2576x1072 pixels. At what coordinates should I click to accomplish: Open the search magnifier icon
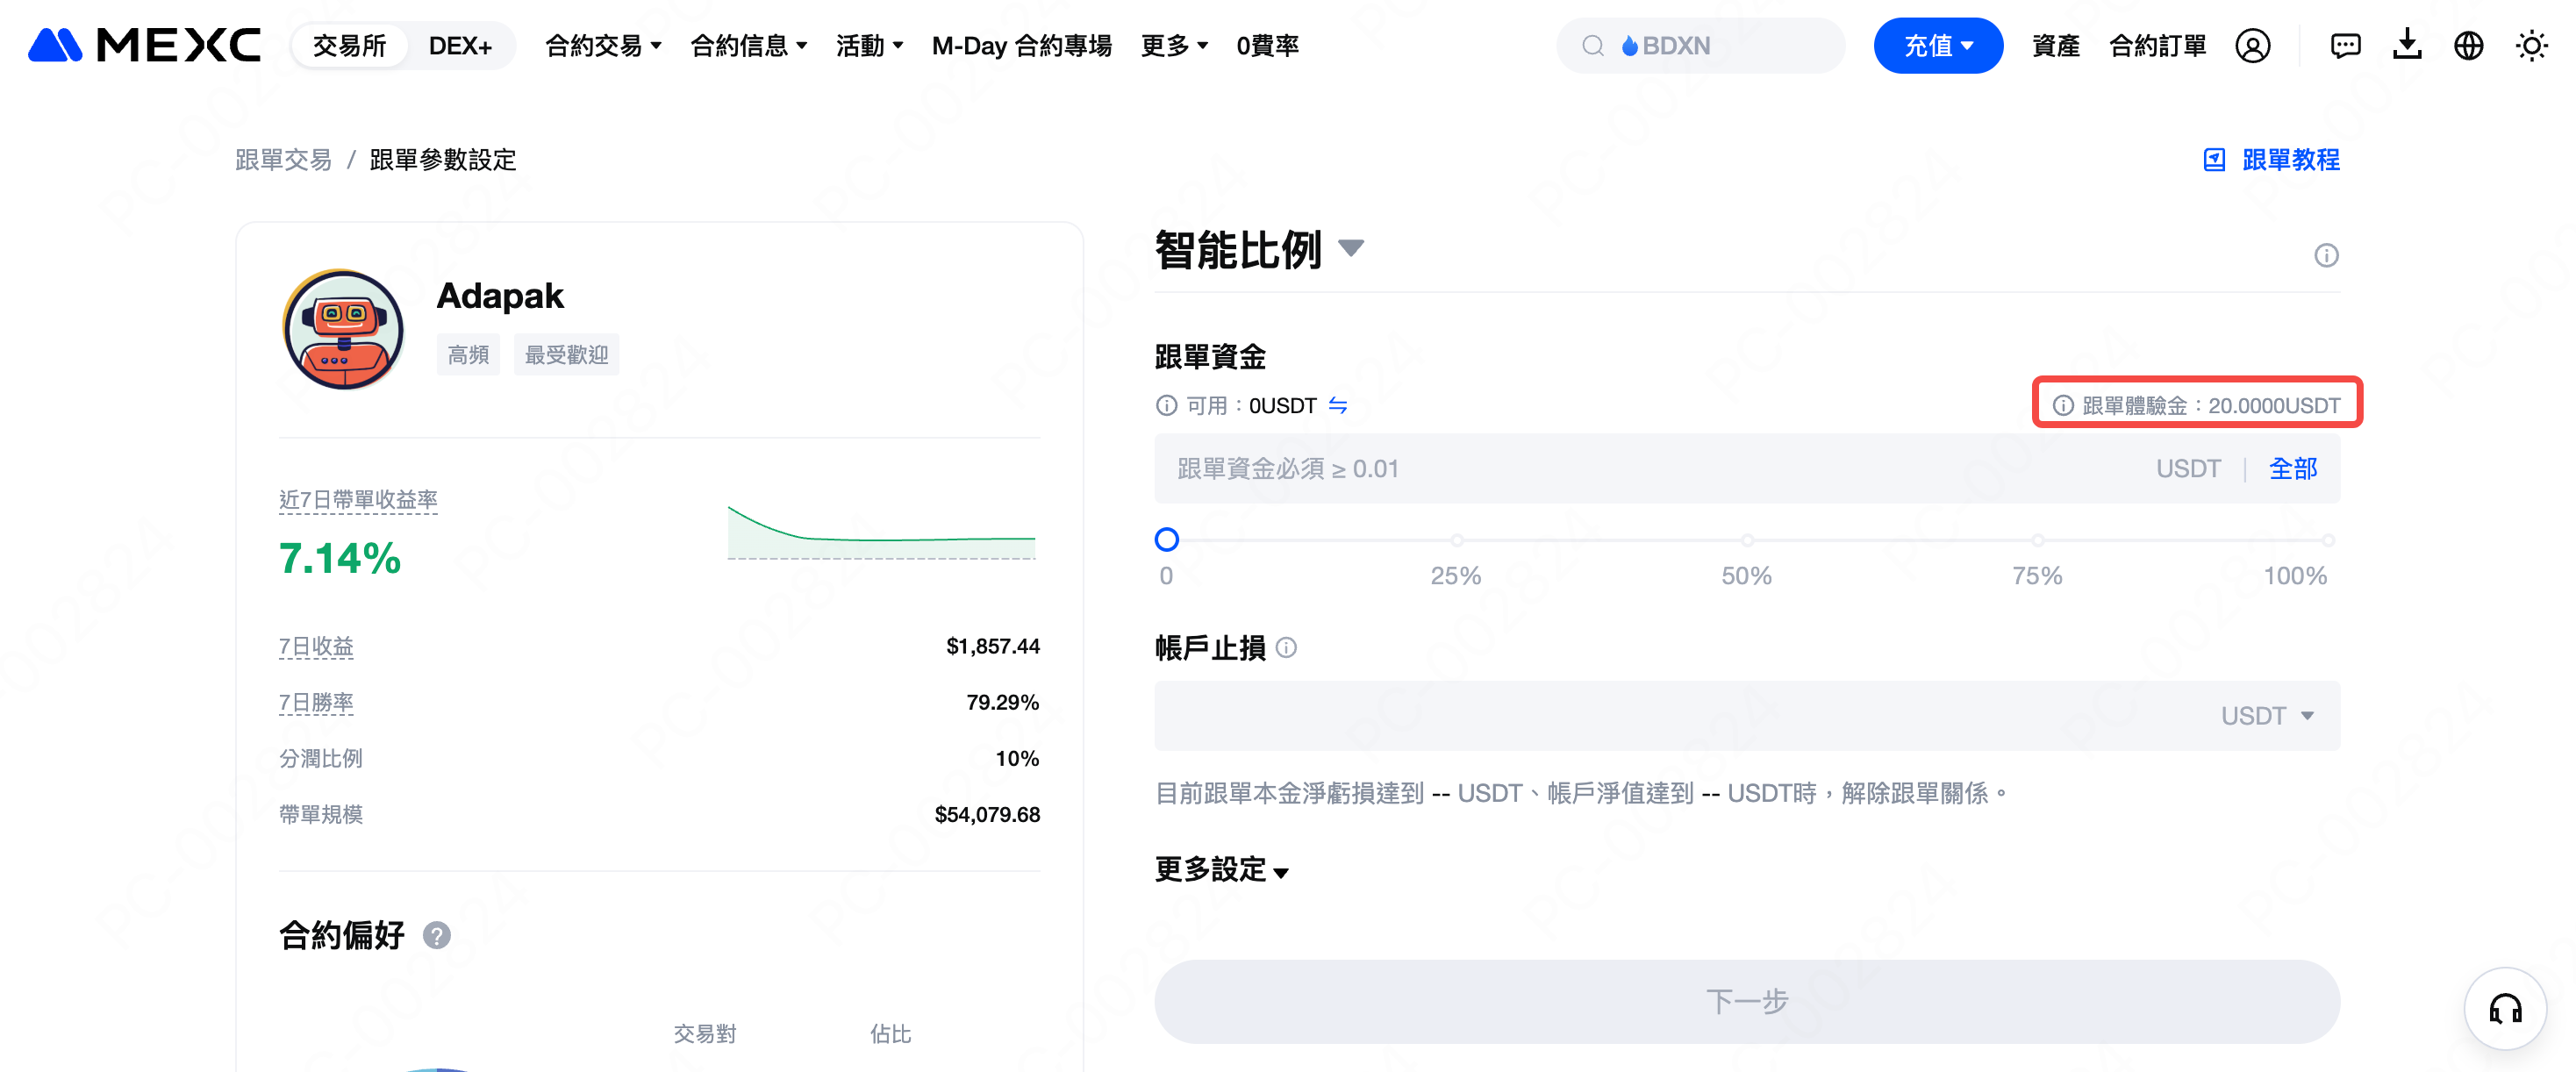tap(1593, 46)
